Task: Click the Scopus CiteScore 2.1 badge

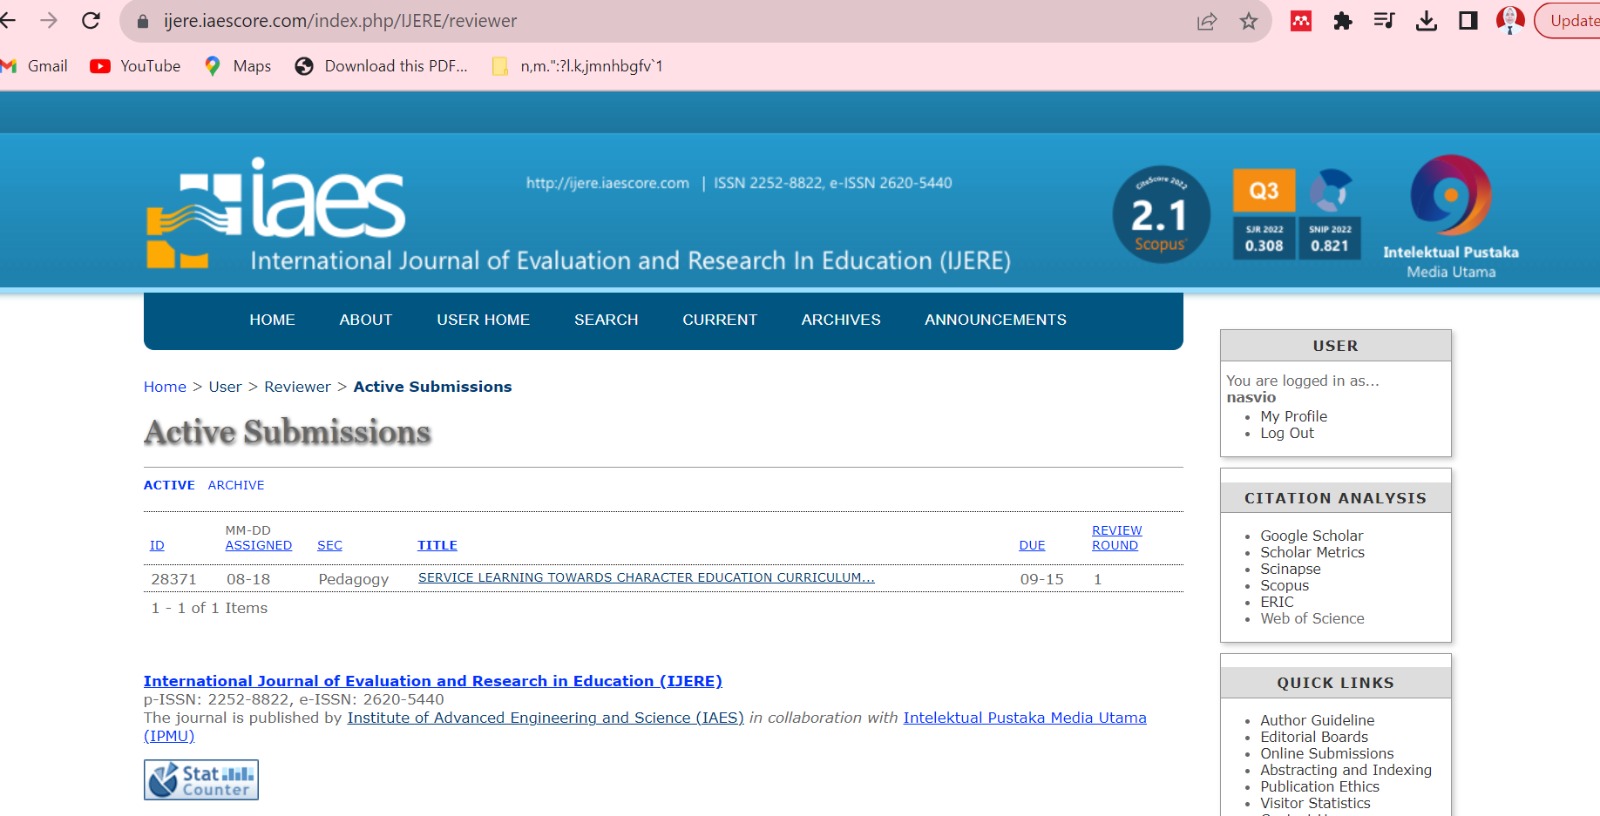Action: [x=1160, y=215]
